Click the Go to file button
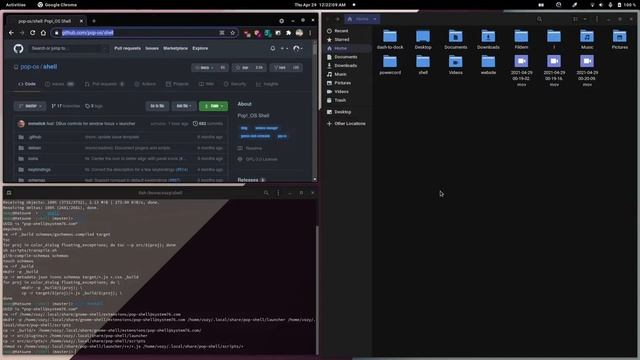Screen dimensions: 640x360 click(x=157, y=106)
